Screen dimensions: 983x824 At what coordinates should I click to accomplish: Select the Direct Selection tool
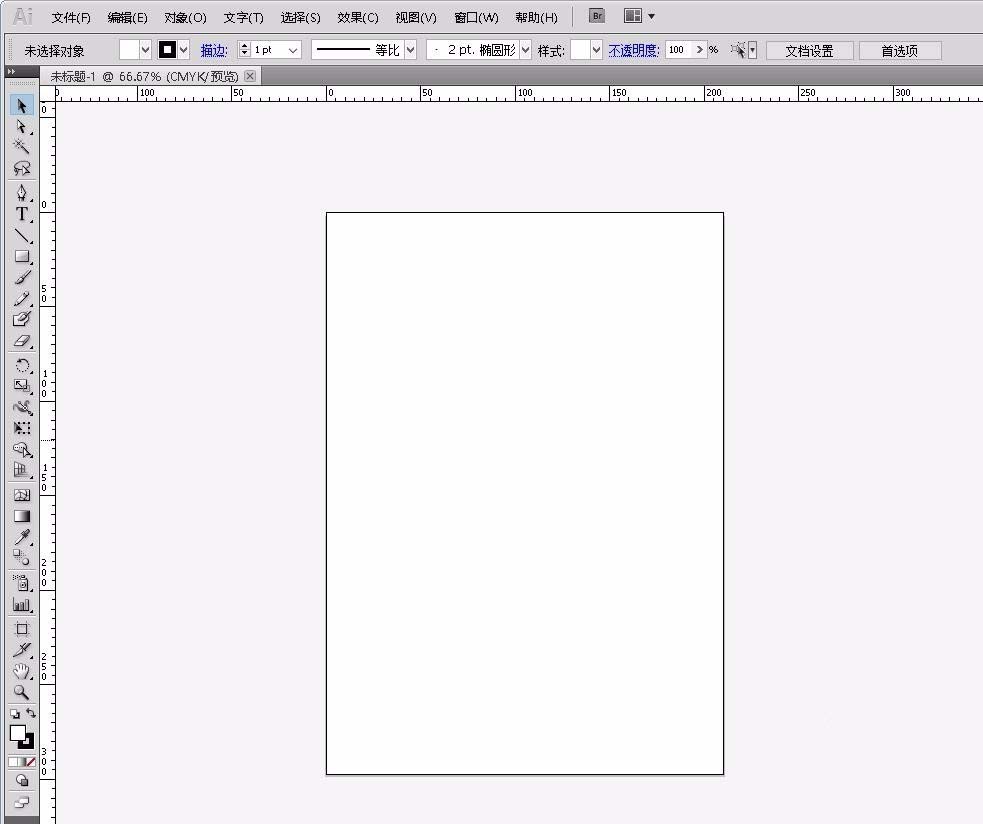22,127
